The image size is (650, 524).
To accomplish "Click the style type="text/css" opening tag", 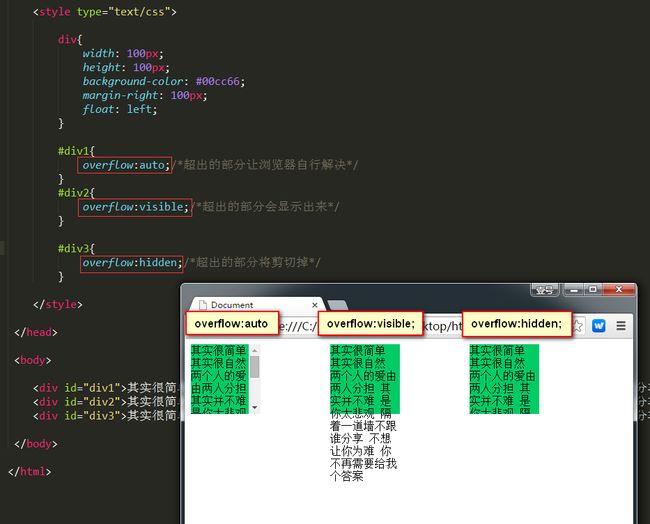I will pyautogui.click(x=104, y=12).
